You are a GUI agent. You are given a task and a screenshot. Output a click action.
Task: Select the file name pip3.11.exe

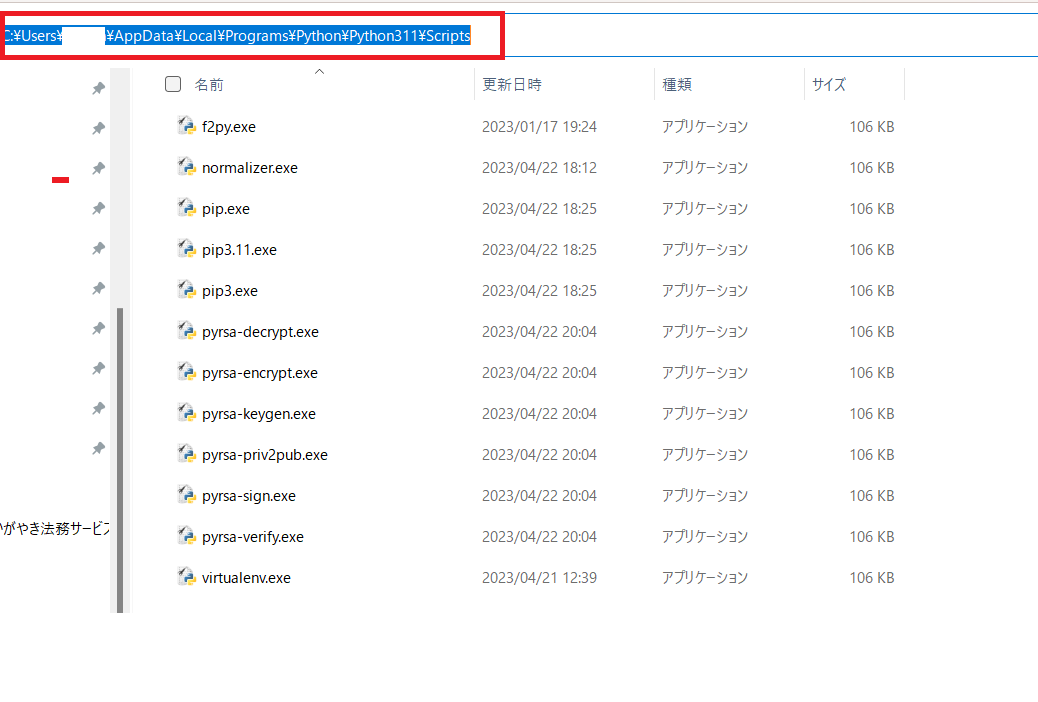coord(239,250)
